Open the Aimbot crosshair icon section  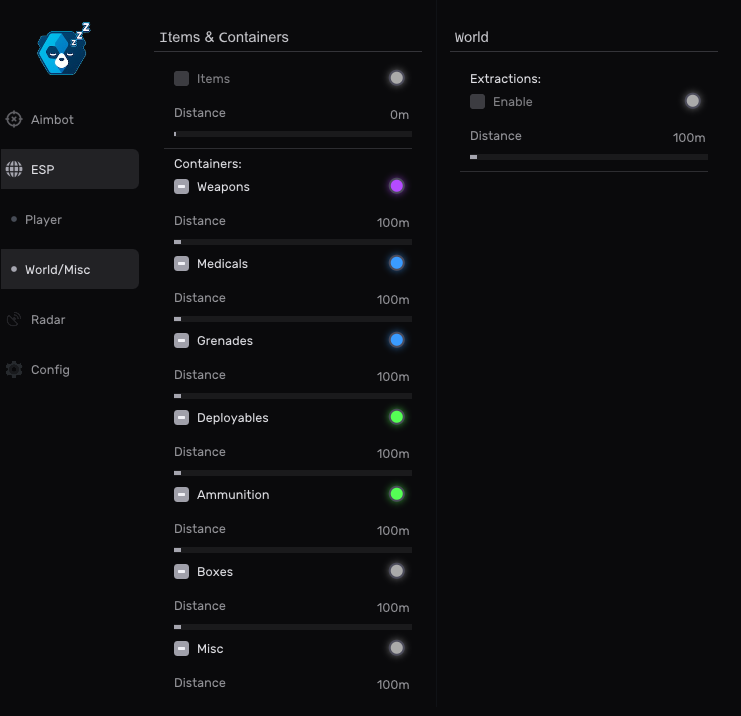point(14,120)
